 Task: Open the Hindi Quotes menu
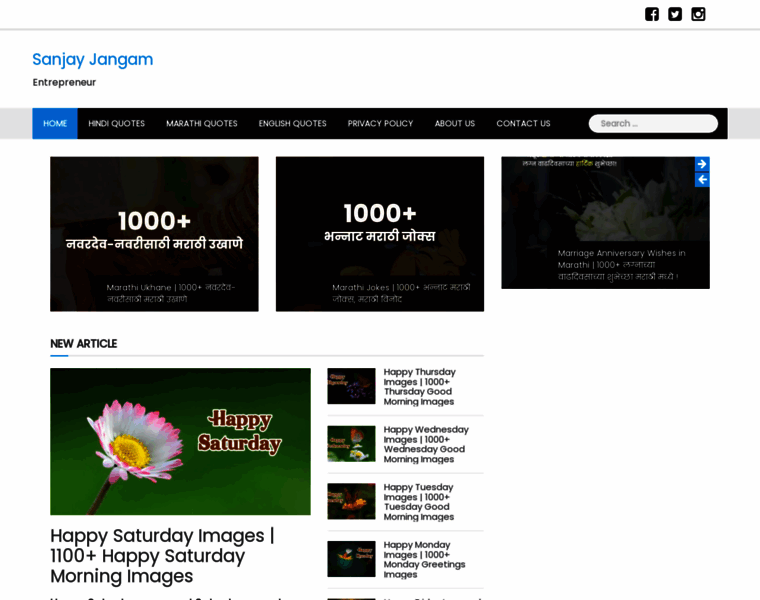point(116,123)
